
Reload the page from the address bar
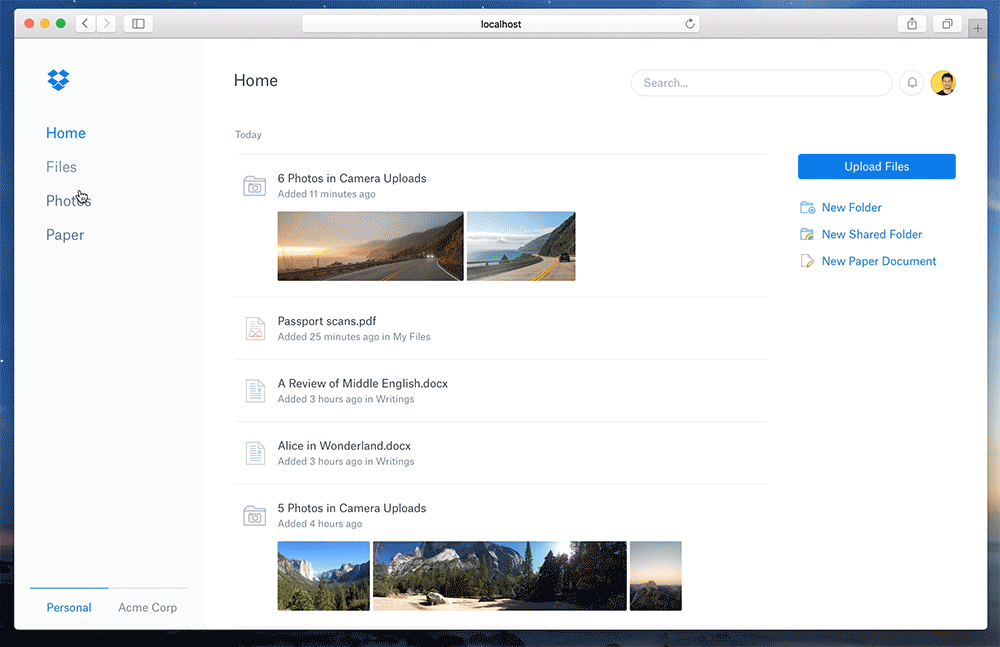point(689,23)
